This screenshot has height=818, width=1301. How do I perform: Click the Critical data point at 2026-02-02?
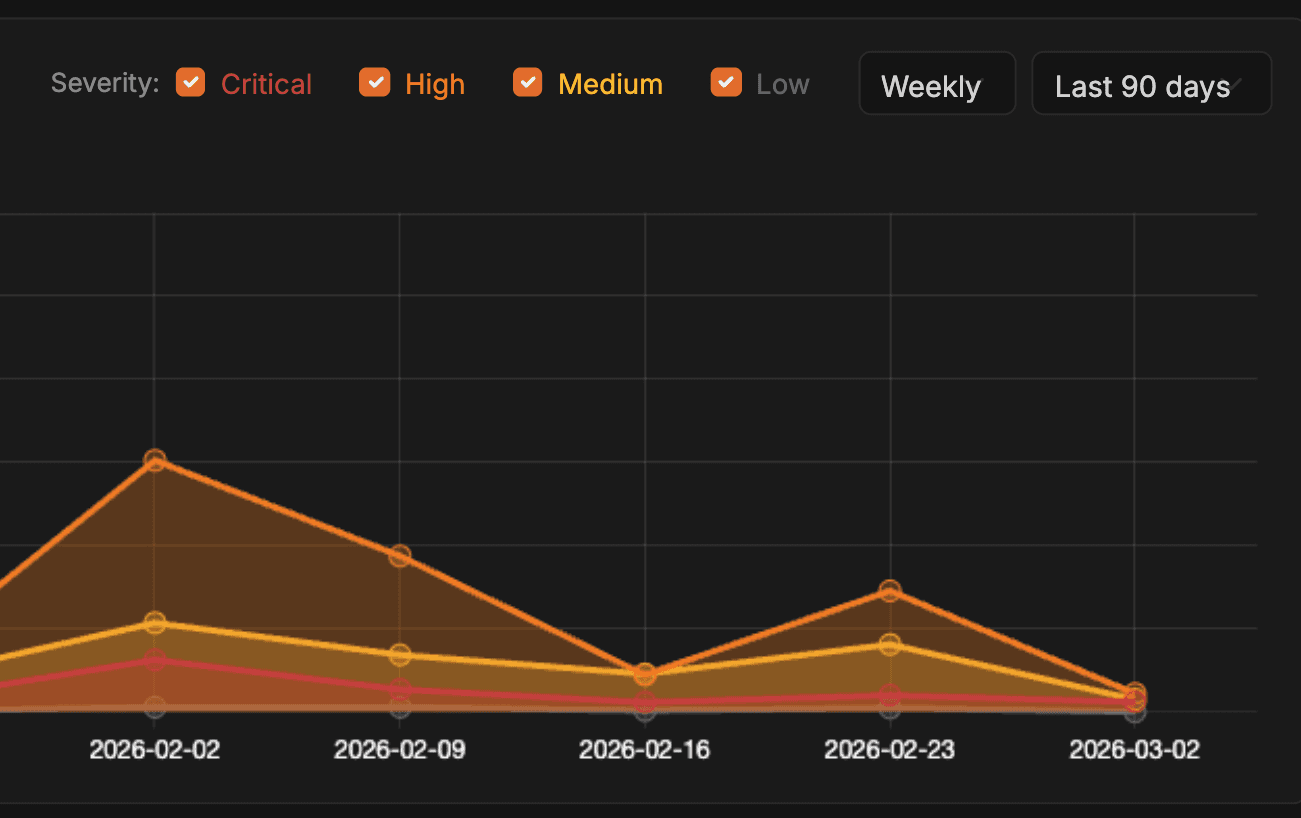click(x=154, y=660)
